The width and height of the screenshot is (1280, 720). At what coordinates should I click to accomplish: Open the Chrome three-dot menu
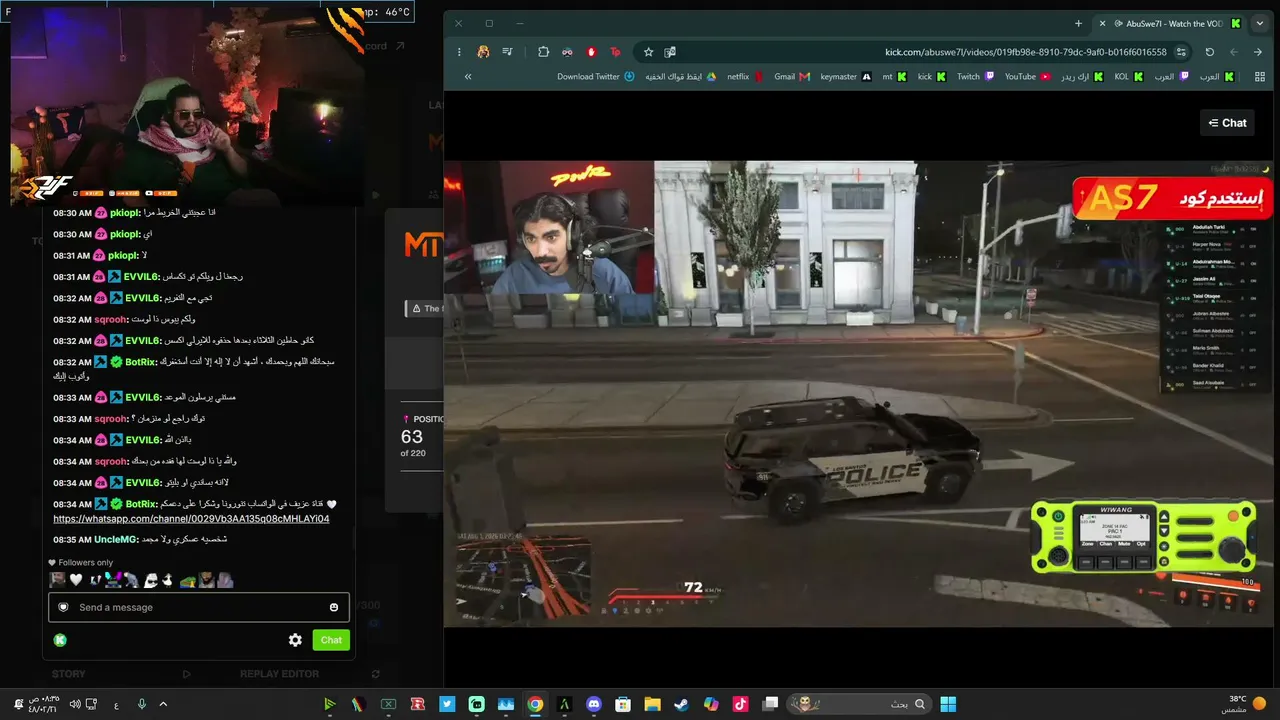[459, 52]
